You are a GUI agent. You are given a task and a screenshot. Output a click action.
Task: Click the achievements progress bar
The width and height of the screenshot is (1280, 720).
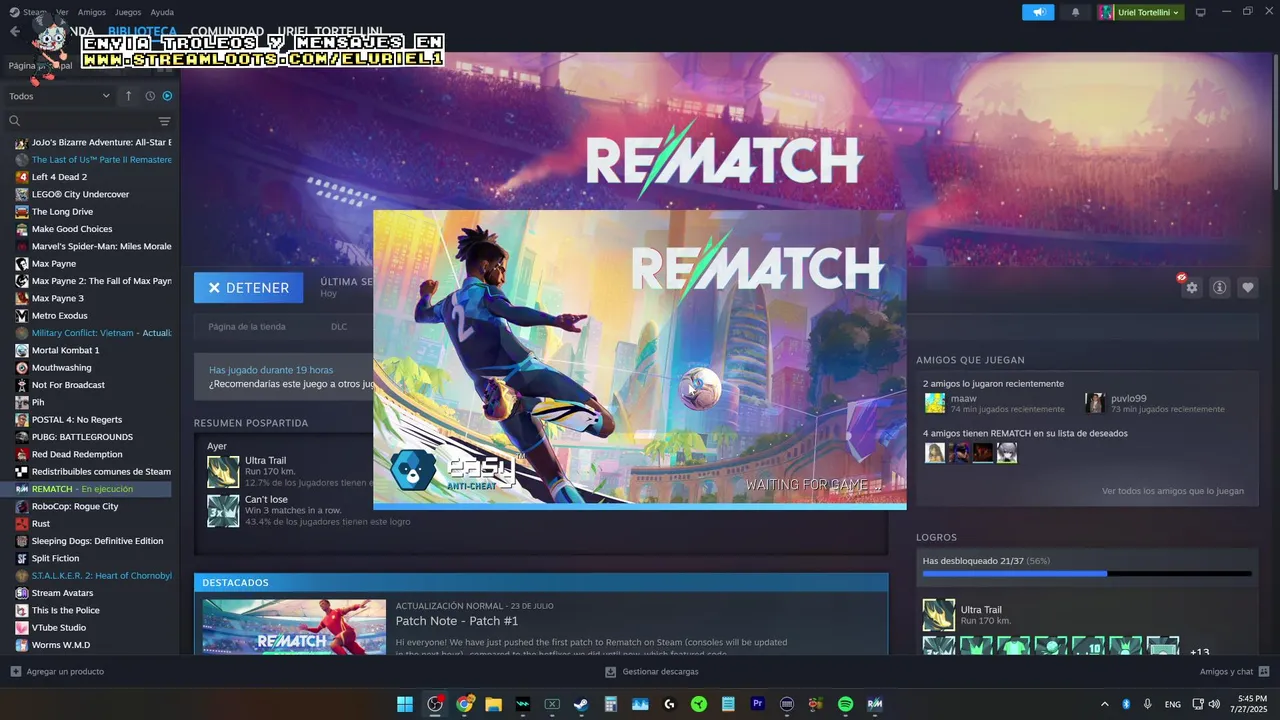[1087, 574]
